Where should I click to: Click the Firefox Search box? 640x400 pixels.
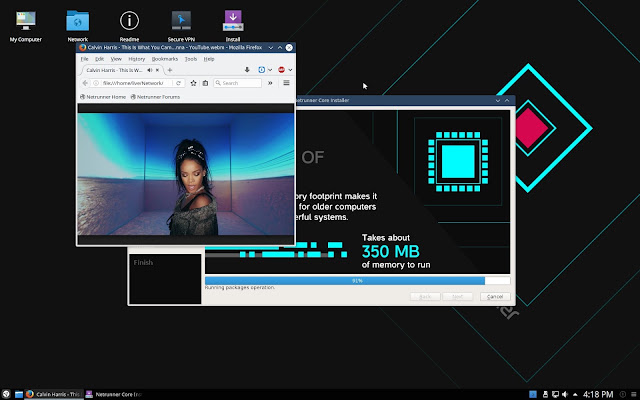[x=238, y=83]
